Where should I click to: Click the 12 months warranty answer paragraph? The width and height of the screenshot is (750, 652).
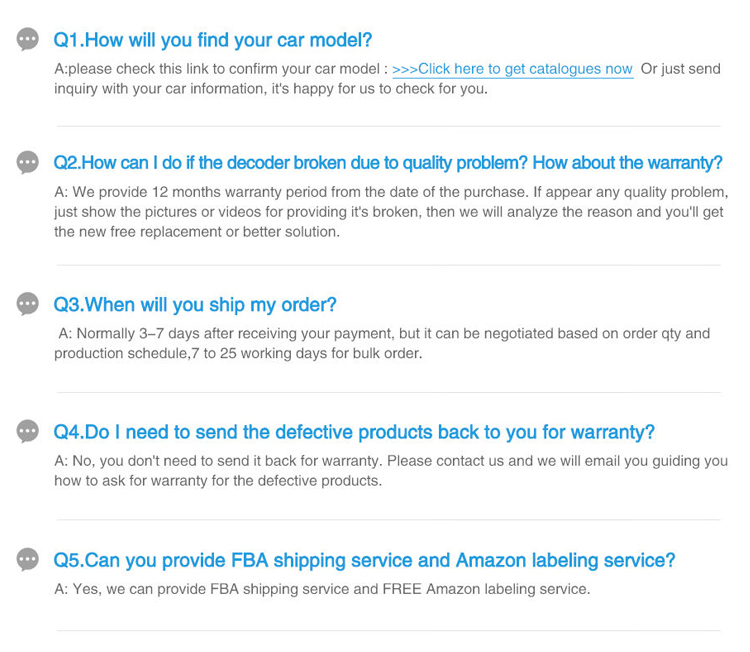(390, 211)
